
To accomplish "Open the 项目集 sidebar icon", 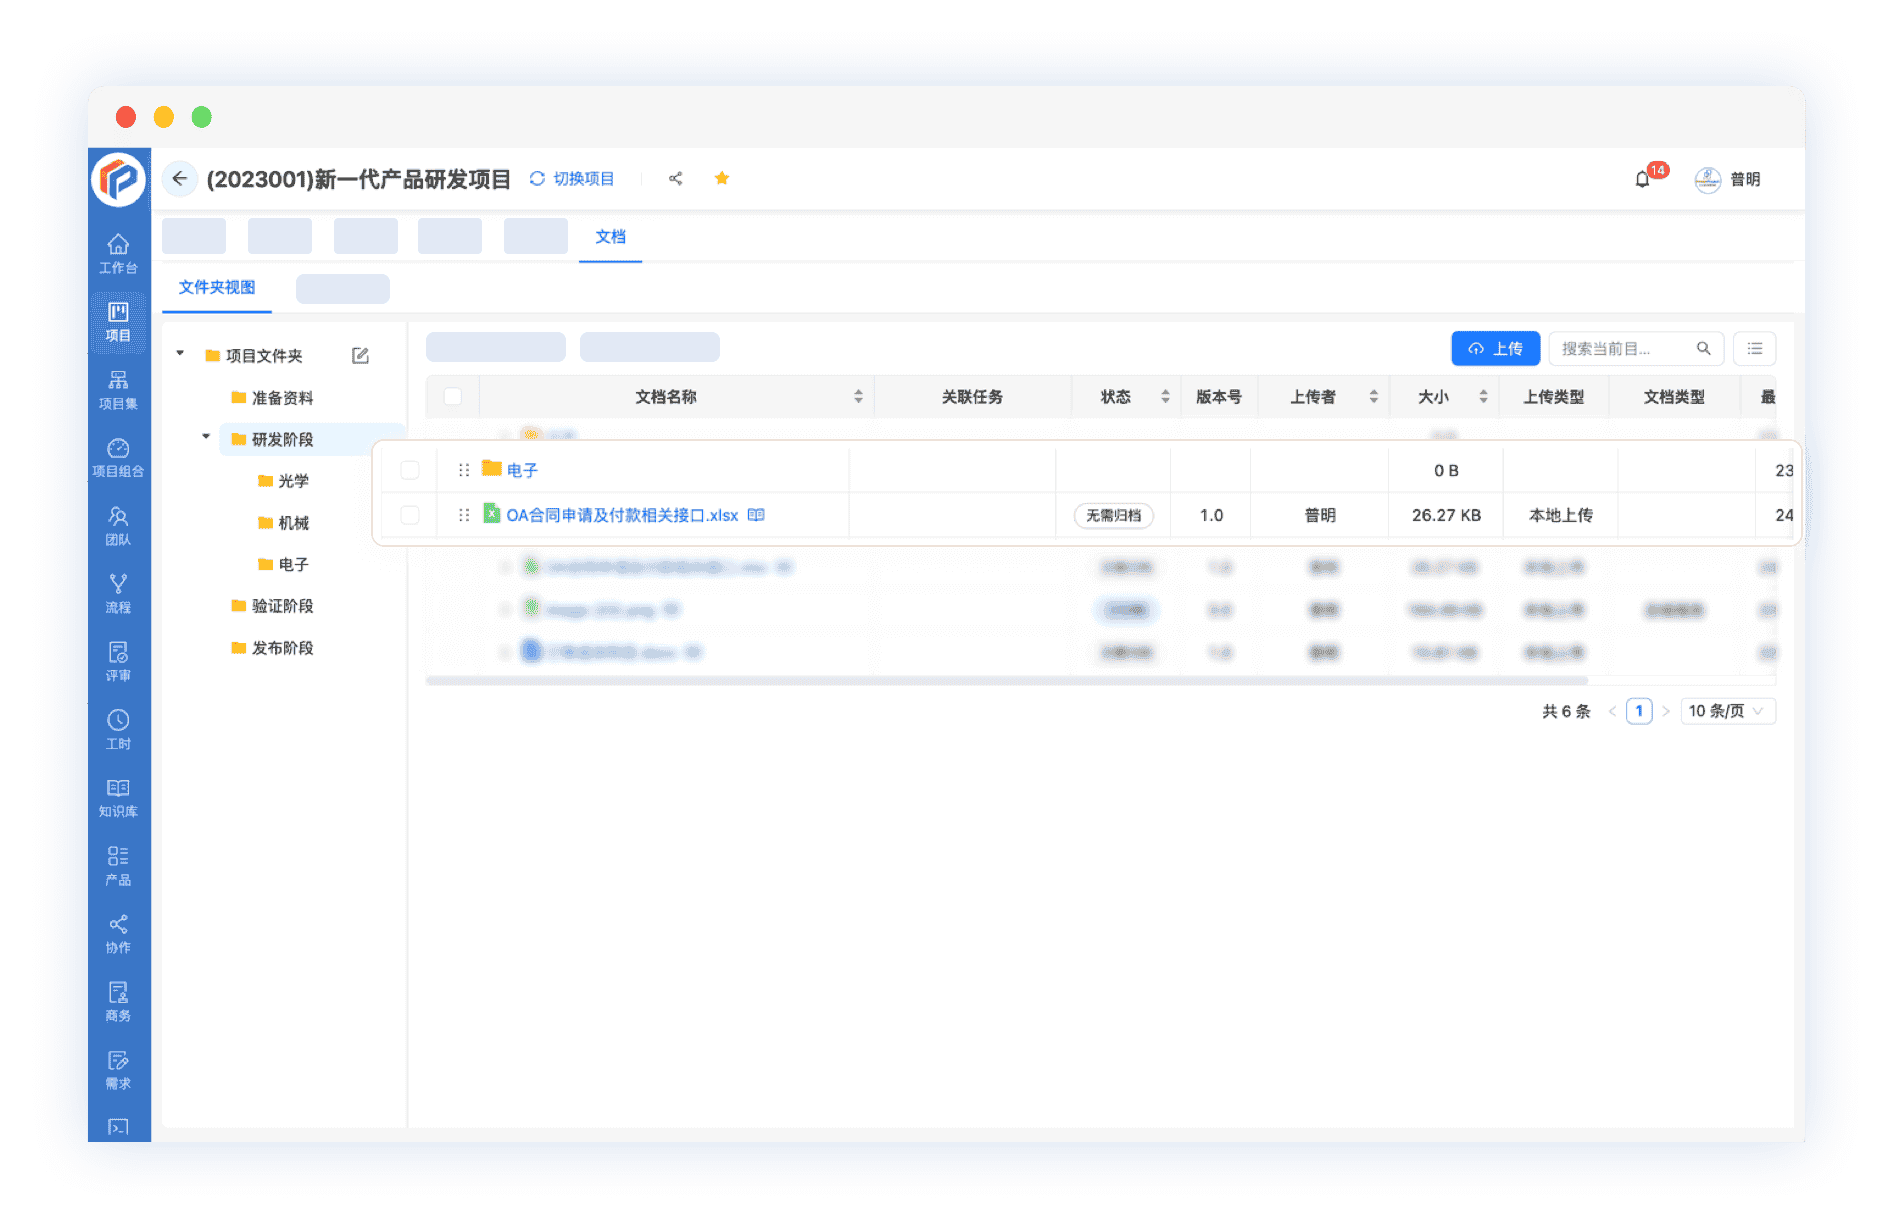I will [118, 390].
